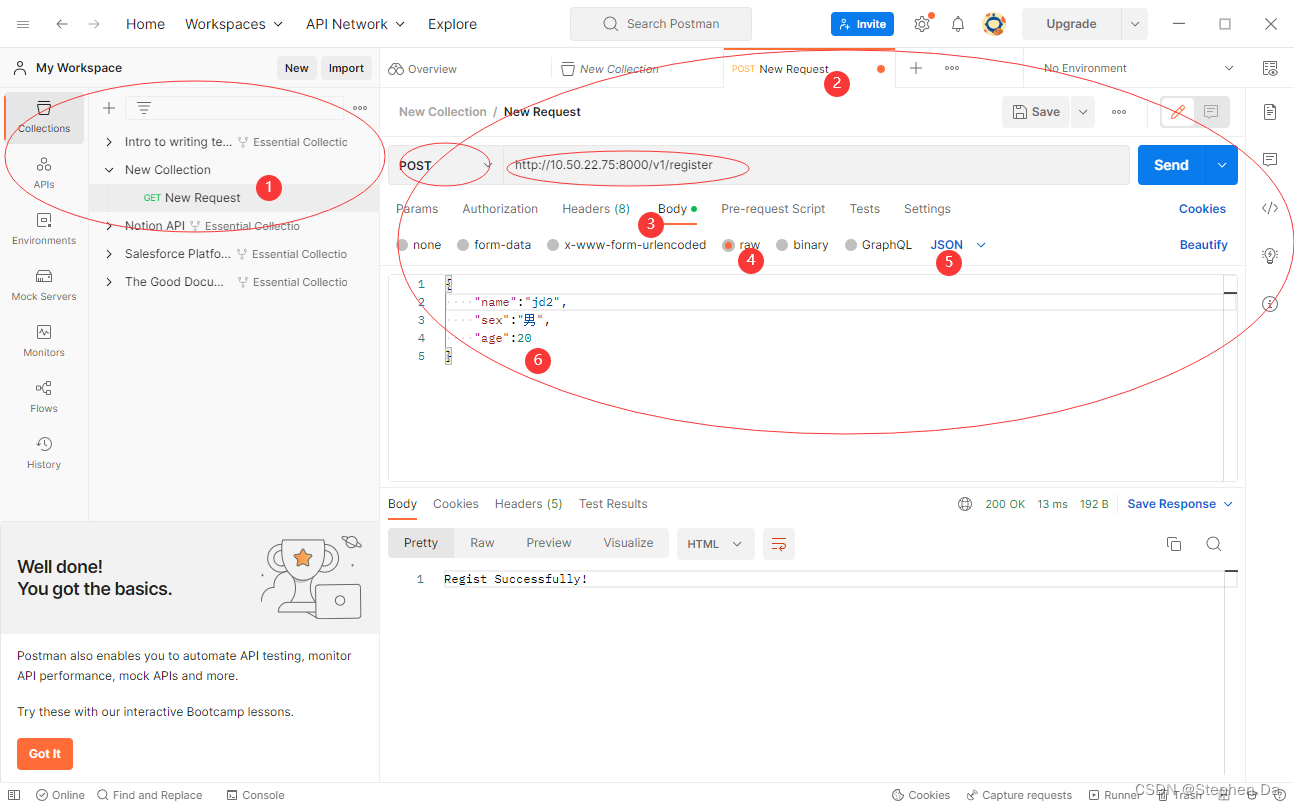Open the related requests lightbulb icon
1294x807 pixels.
pyautogui.click(x=1270, y=256)
